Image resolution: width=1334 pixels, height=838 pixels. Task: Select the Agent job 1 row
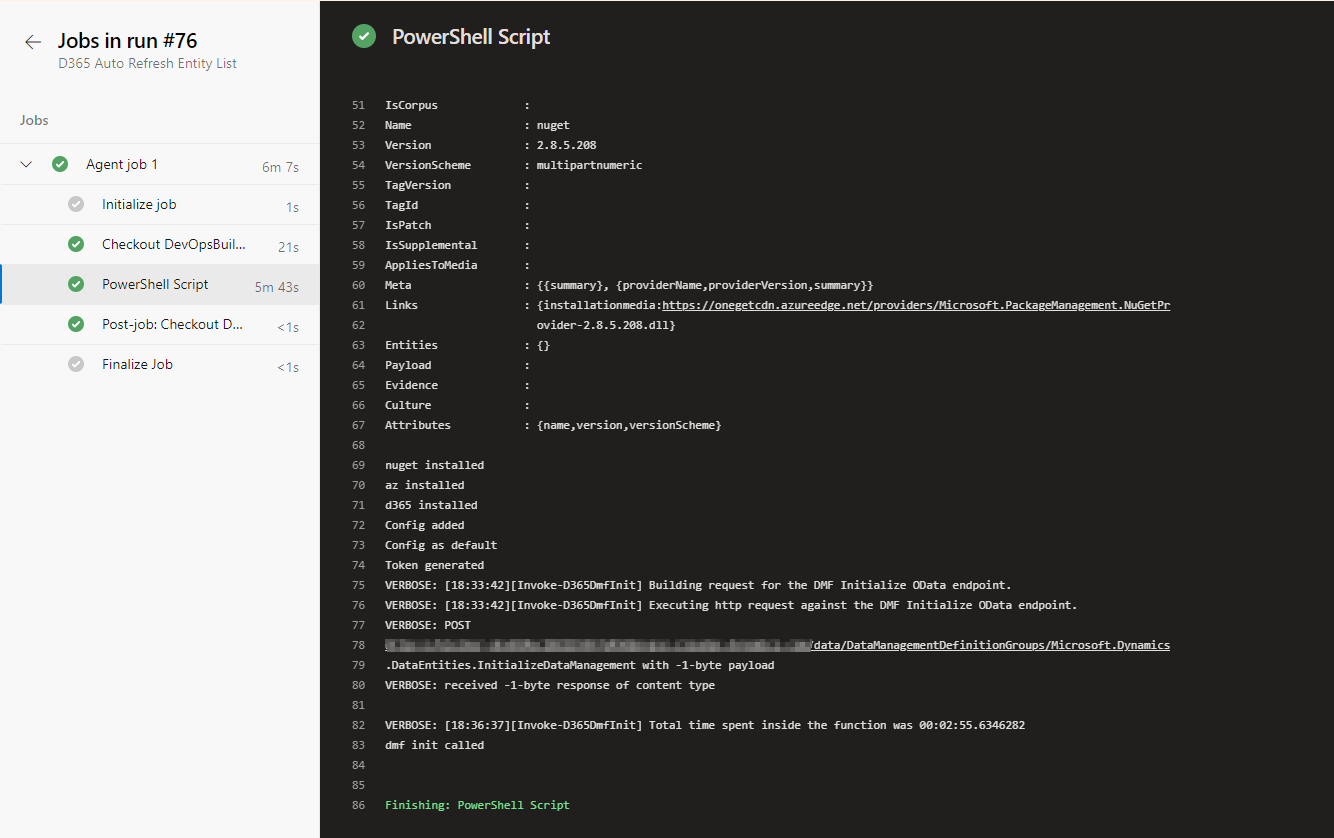click(x=160, y=164)
